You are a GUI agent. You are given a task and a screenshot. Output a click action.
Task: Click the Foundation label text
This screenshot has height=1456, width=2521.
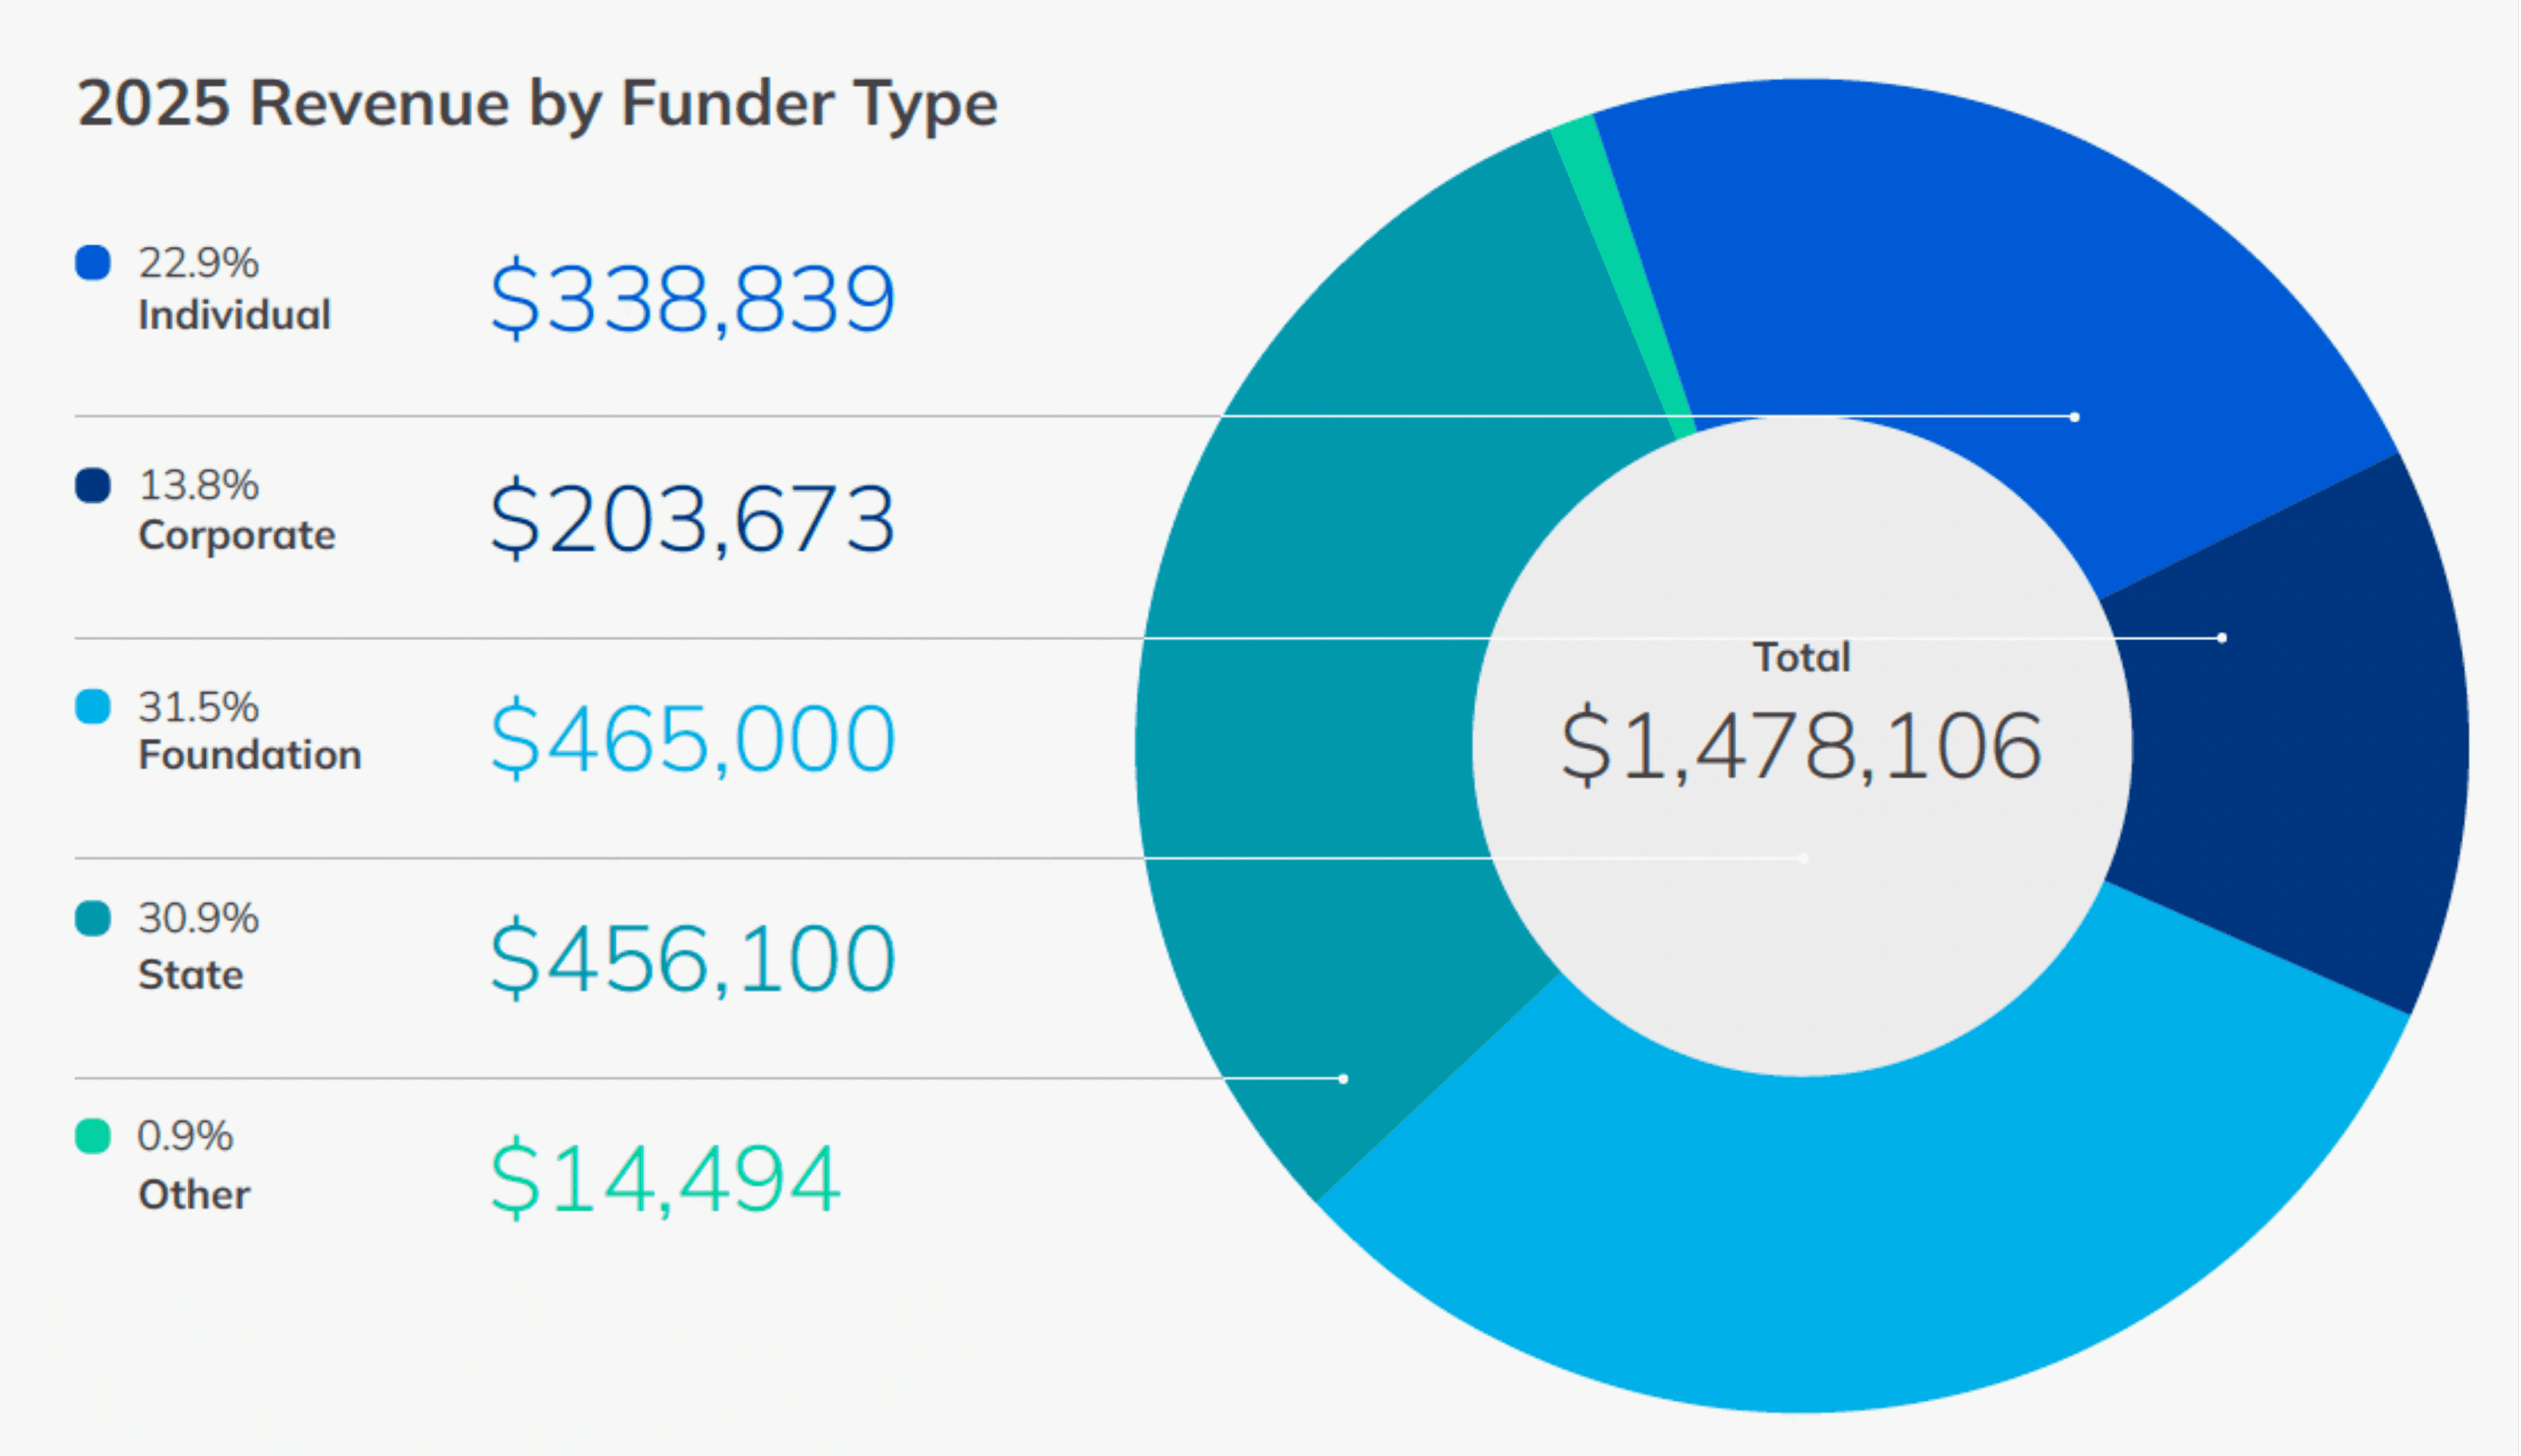click(x=249, y=755)
